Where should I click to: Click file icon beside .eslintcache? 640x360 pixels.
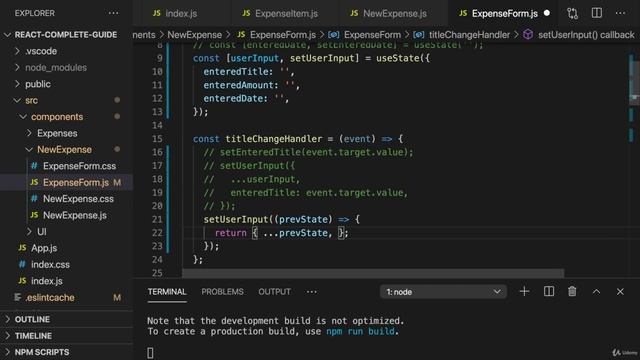click(x=17, y=297)
